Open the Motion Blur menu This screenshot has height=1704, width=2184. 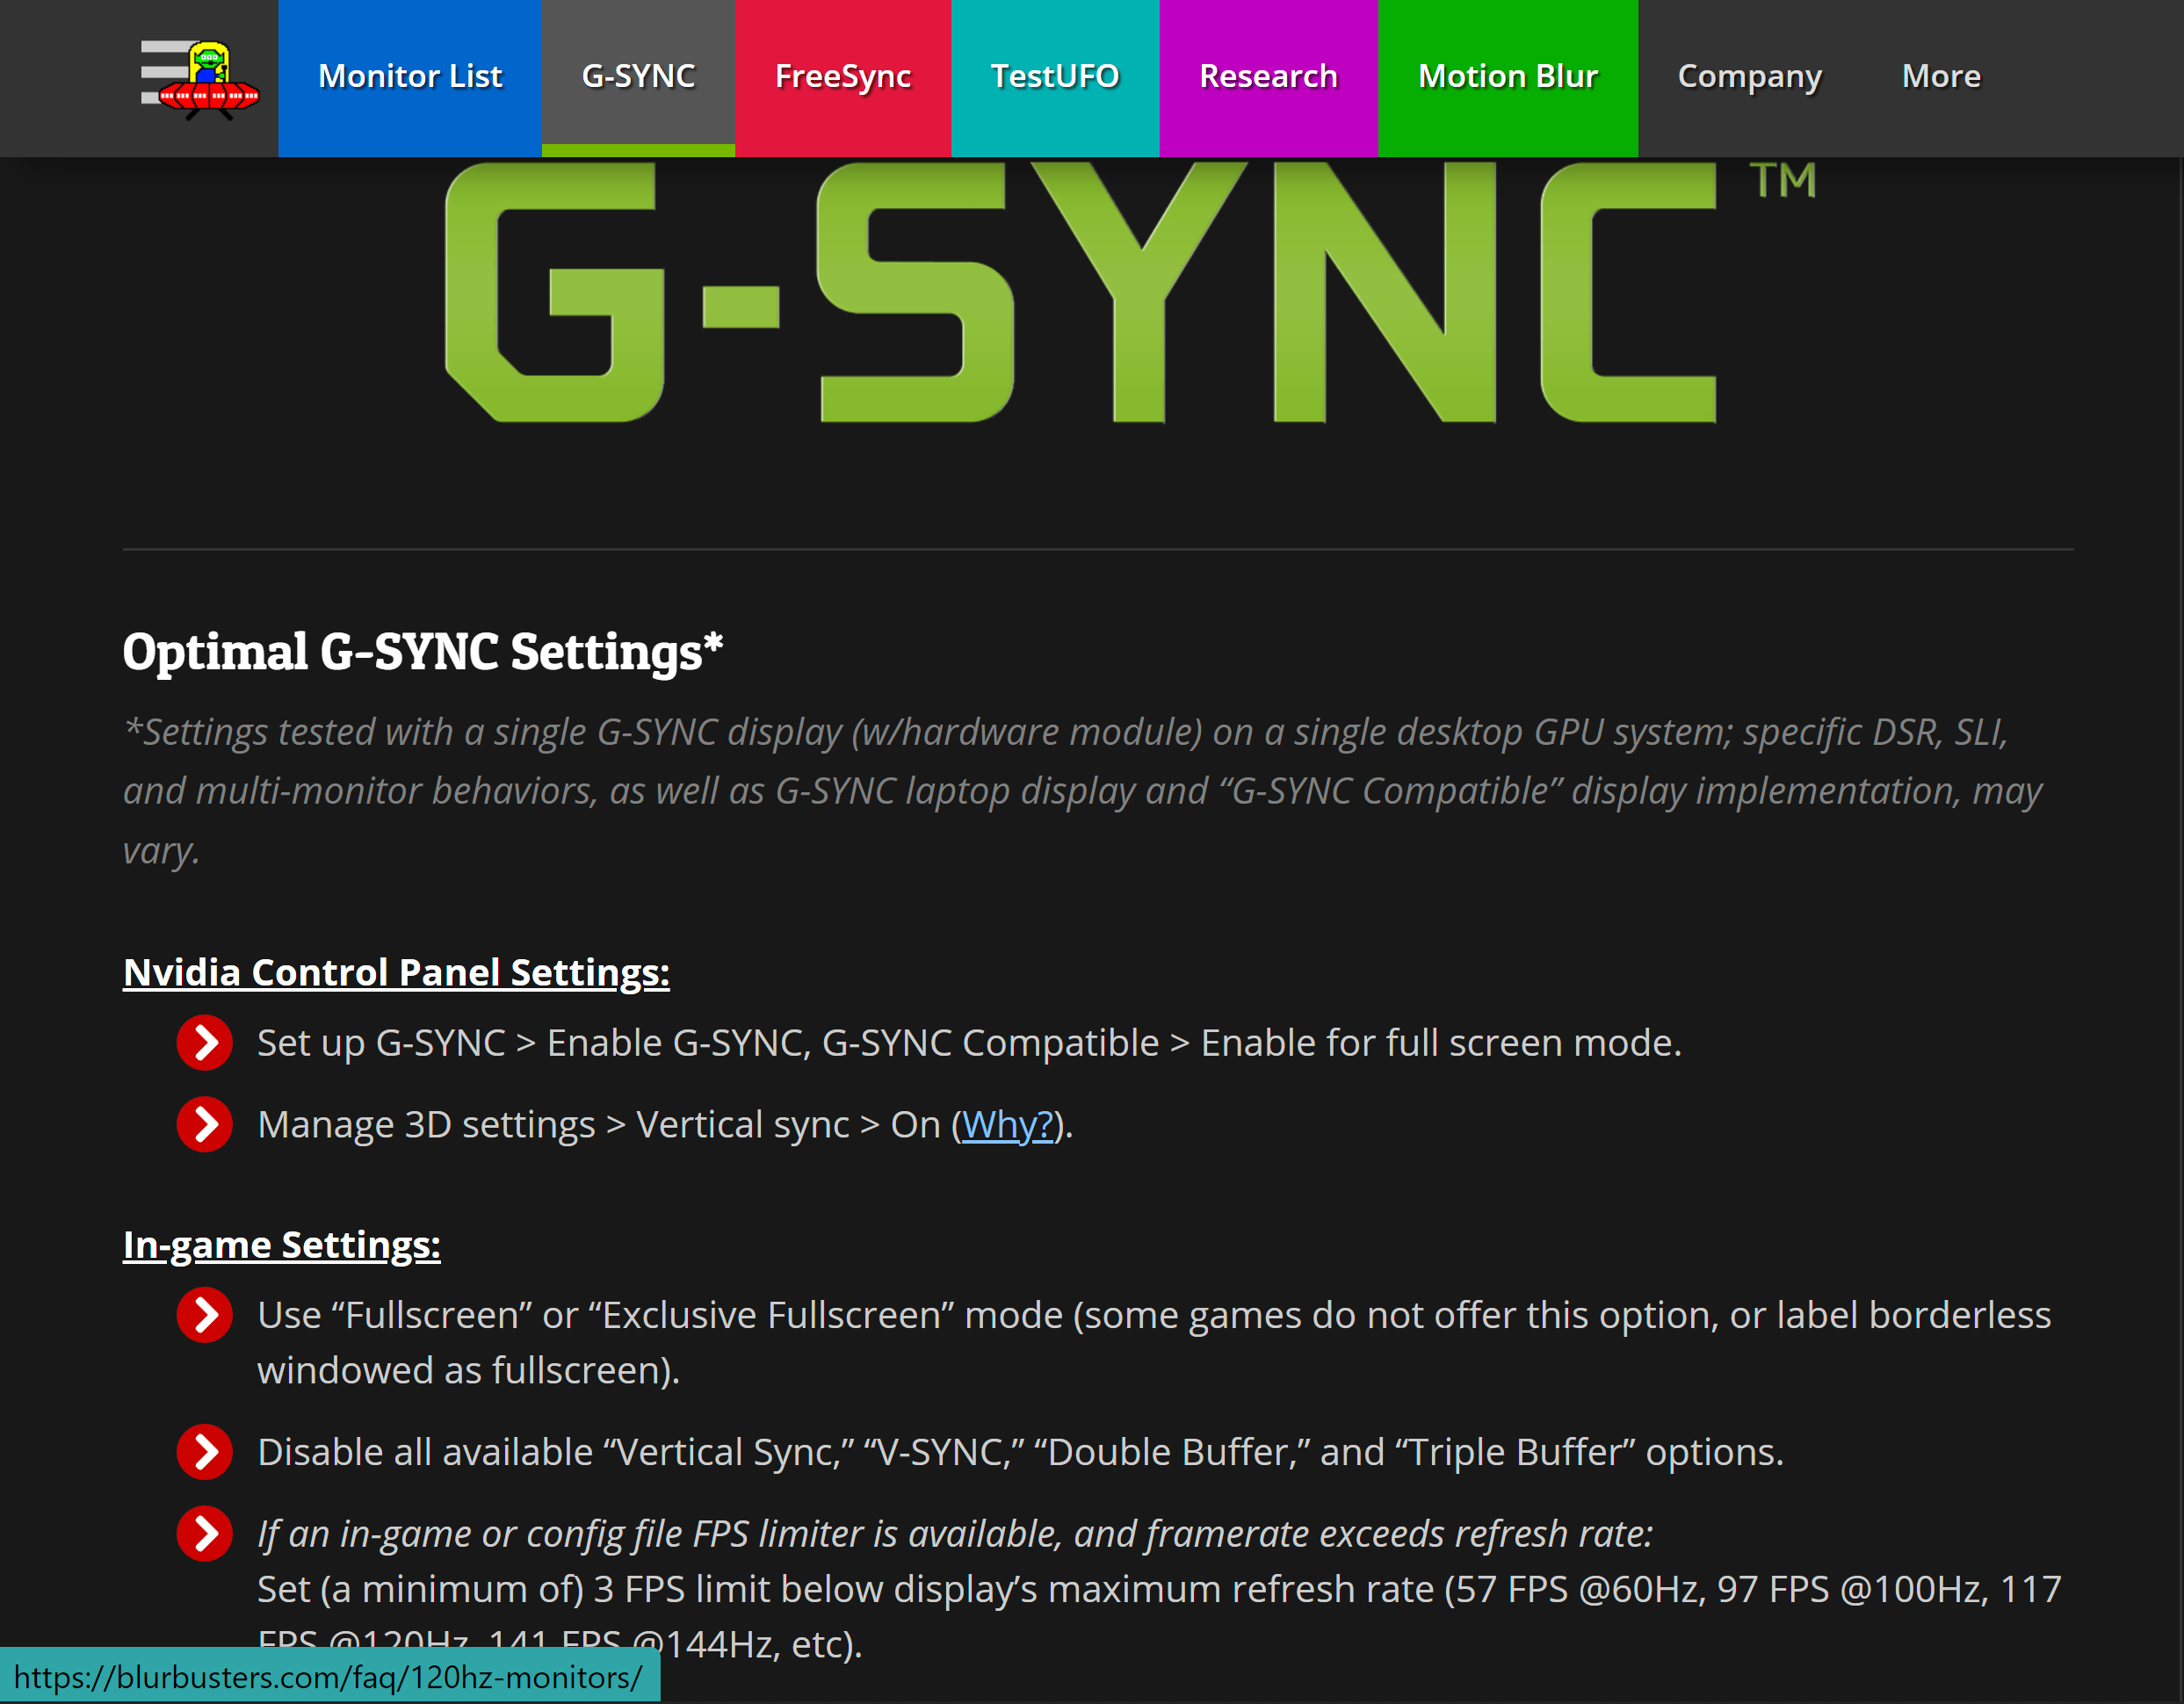(x=1507, y=77)
